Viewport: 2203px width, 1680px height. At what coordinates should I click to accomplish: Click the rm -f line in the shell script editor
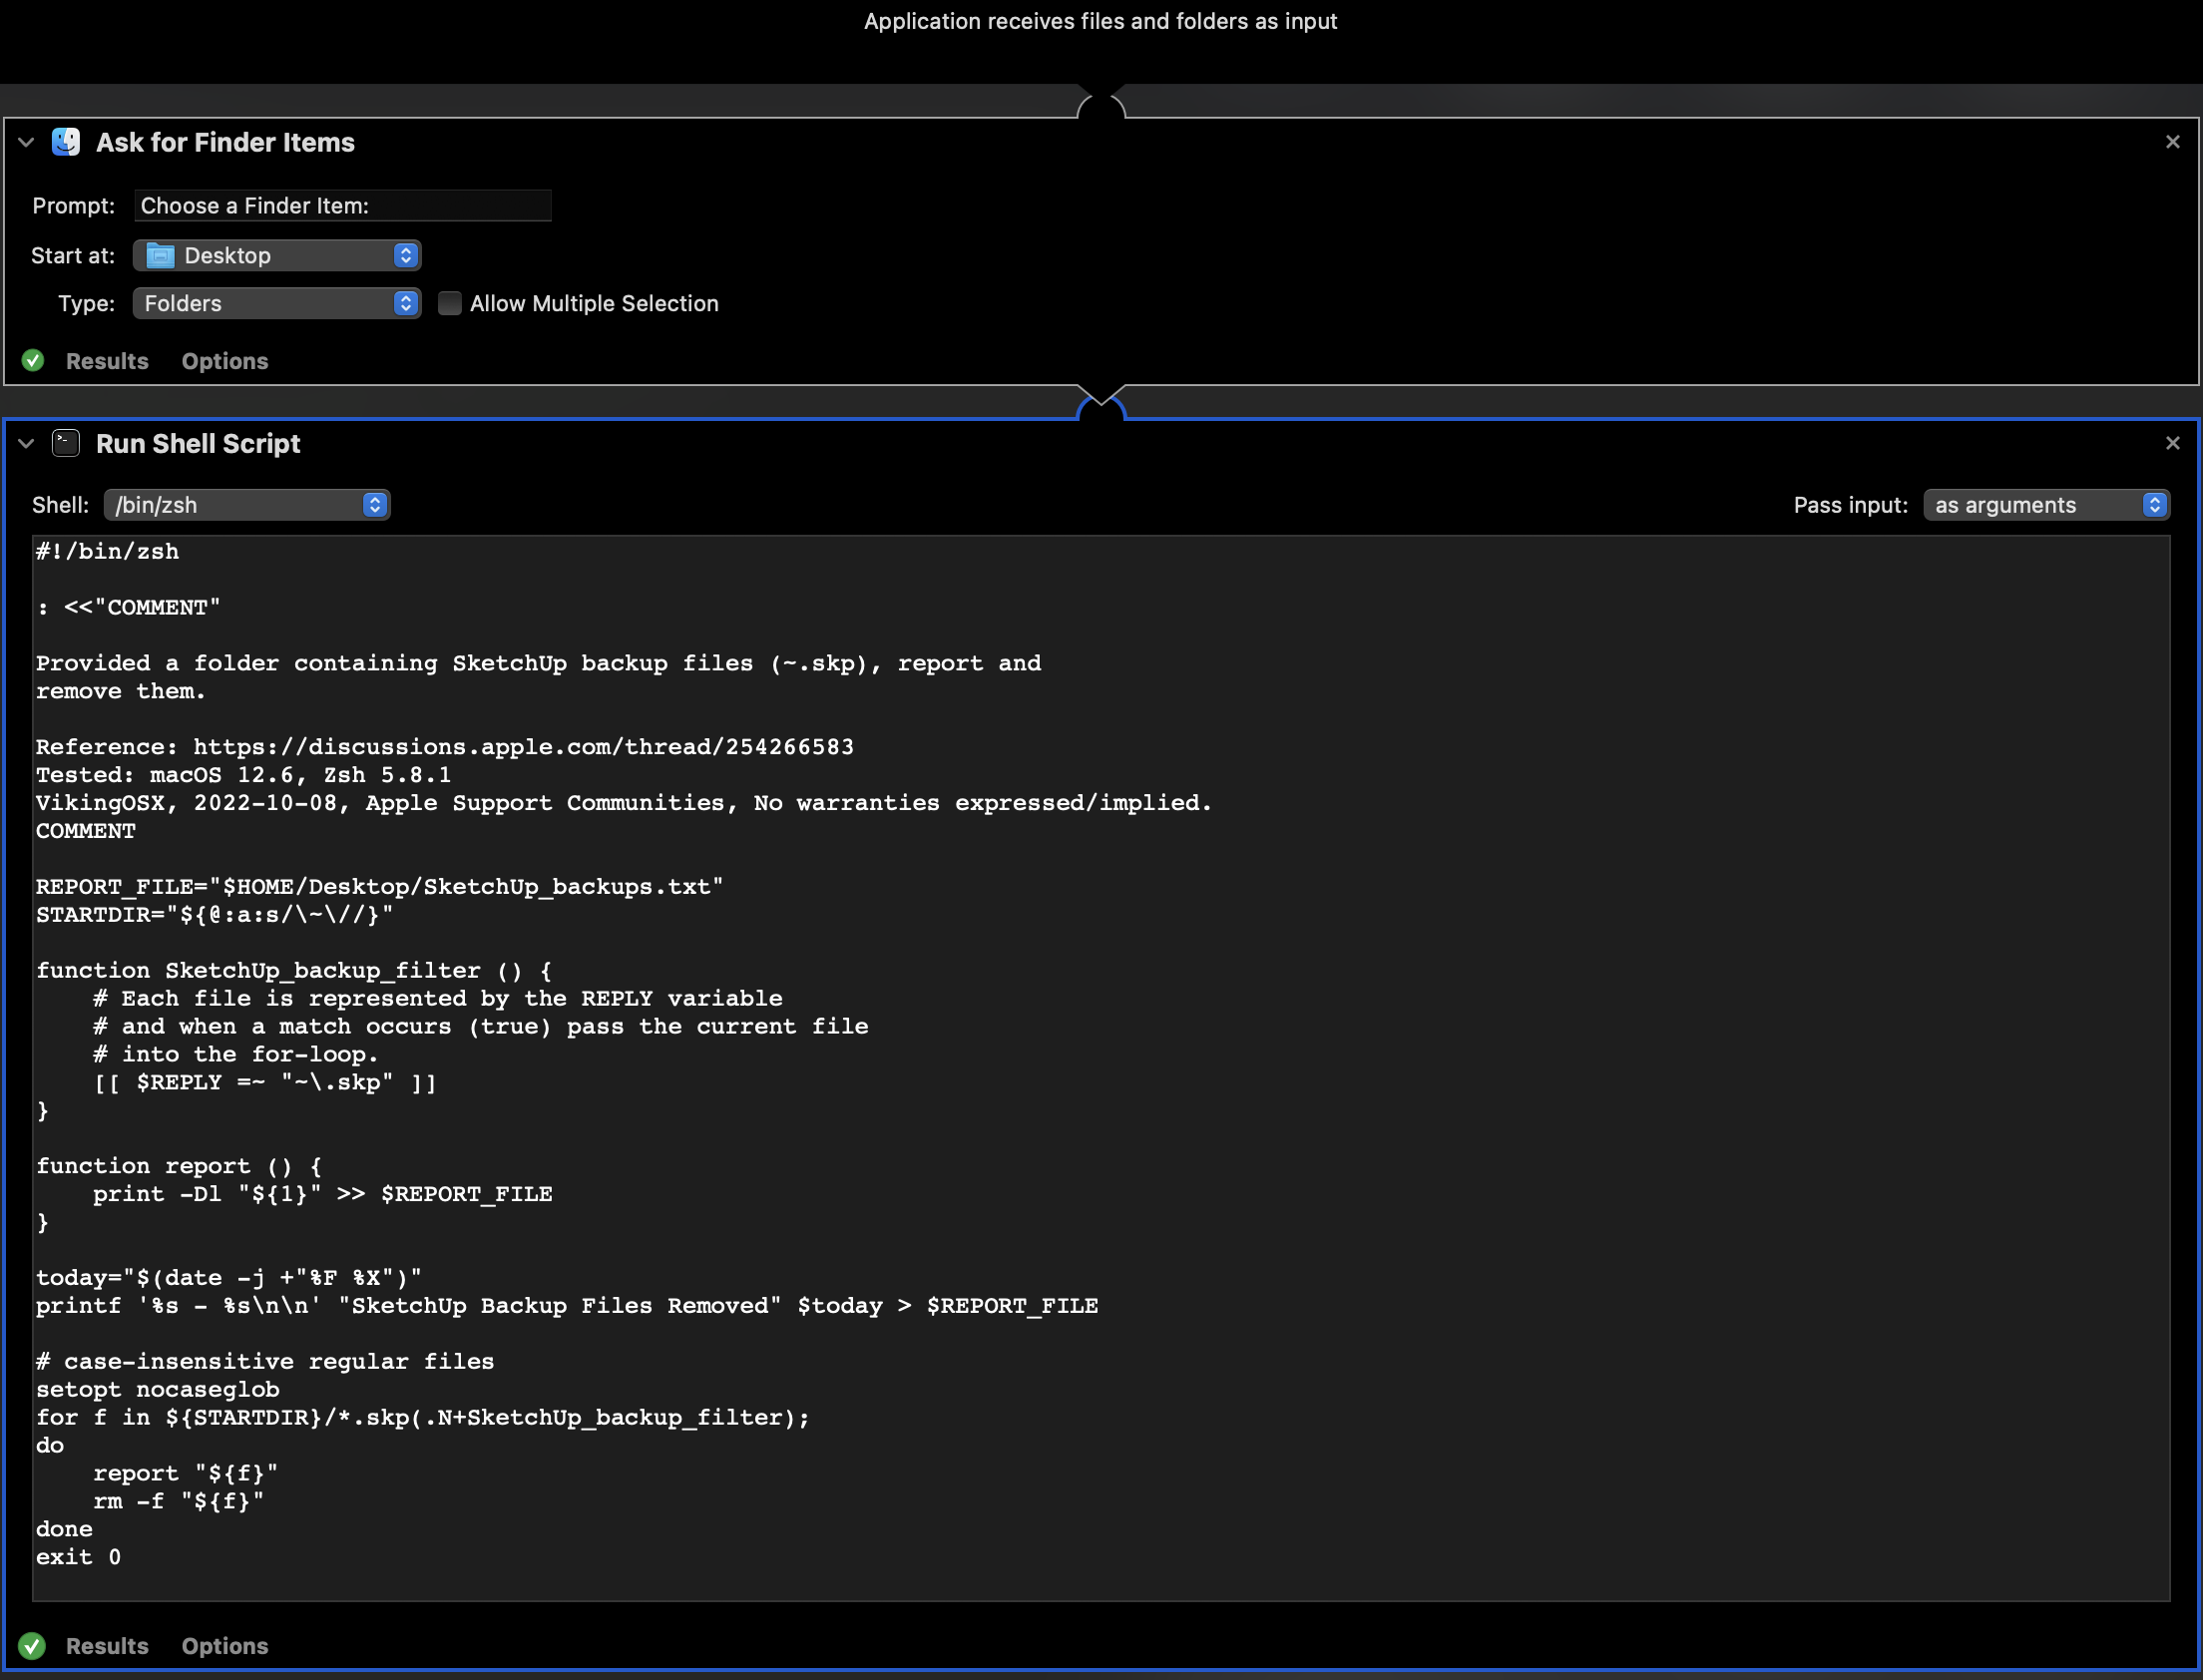[x=178, y=1501]
